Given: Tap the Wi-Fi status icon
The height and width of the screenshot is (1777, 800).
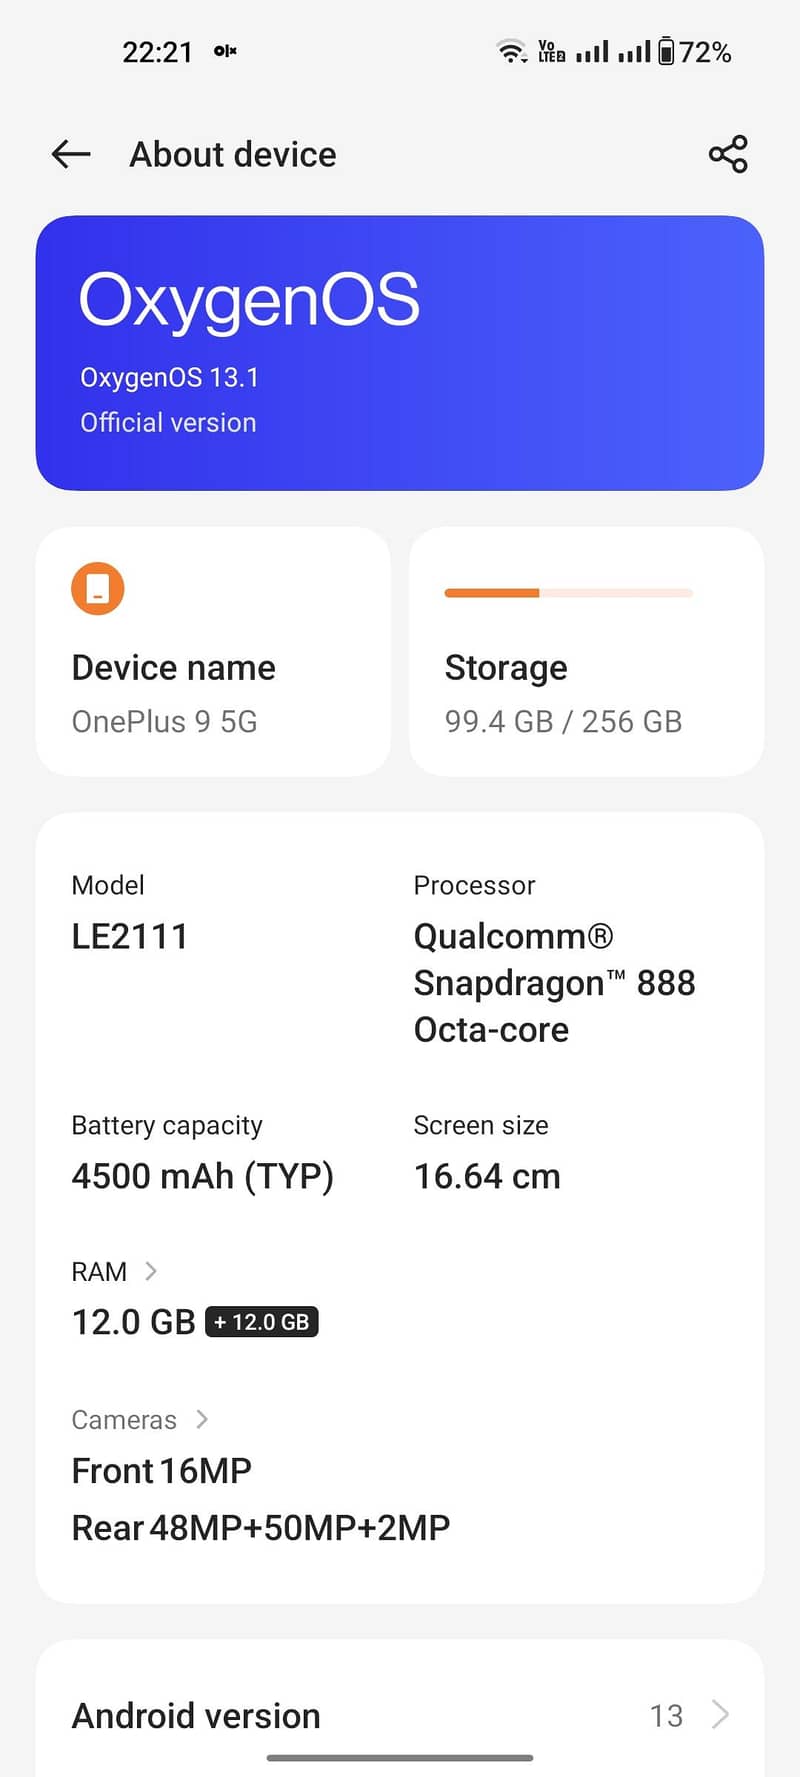Looking at the screenshot, I should (511, 51).
